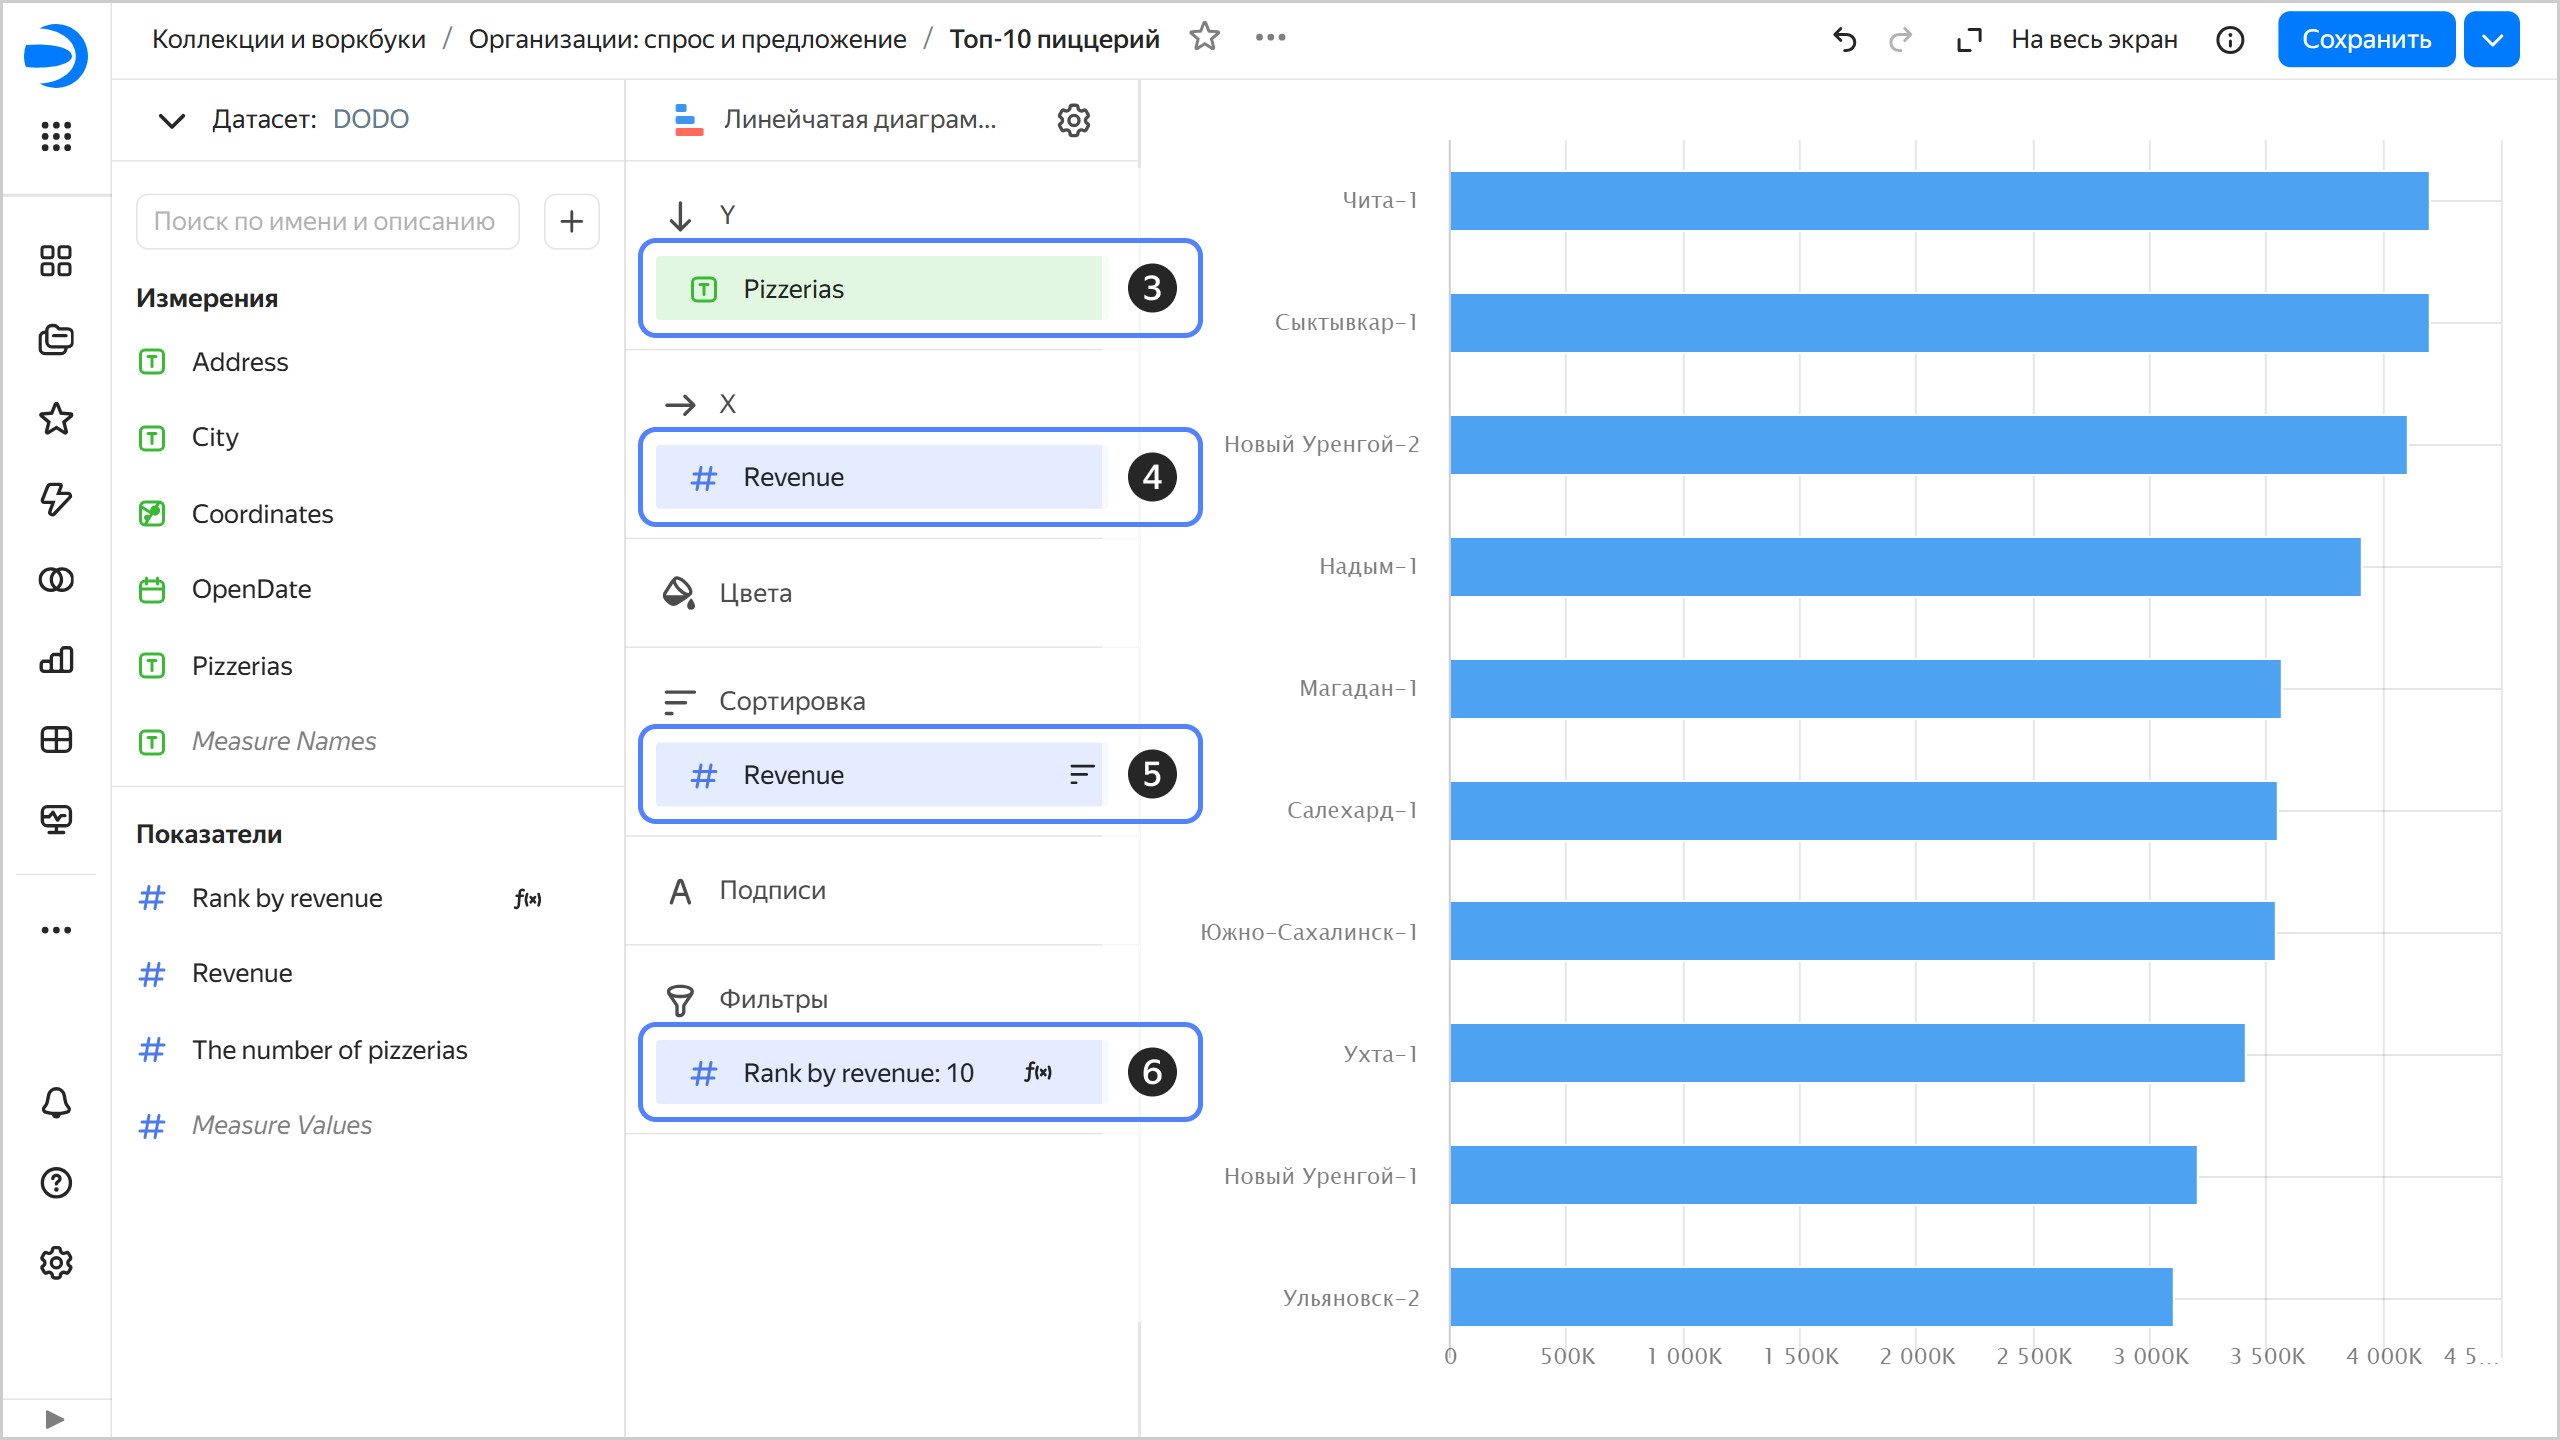
Task: Click the favorite star icon next to chart title
Action: click(1204, 38)
